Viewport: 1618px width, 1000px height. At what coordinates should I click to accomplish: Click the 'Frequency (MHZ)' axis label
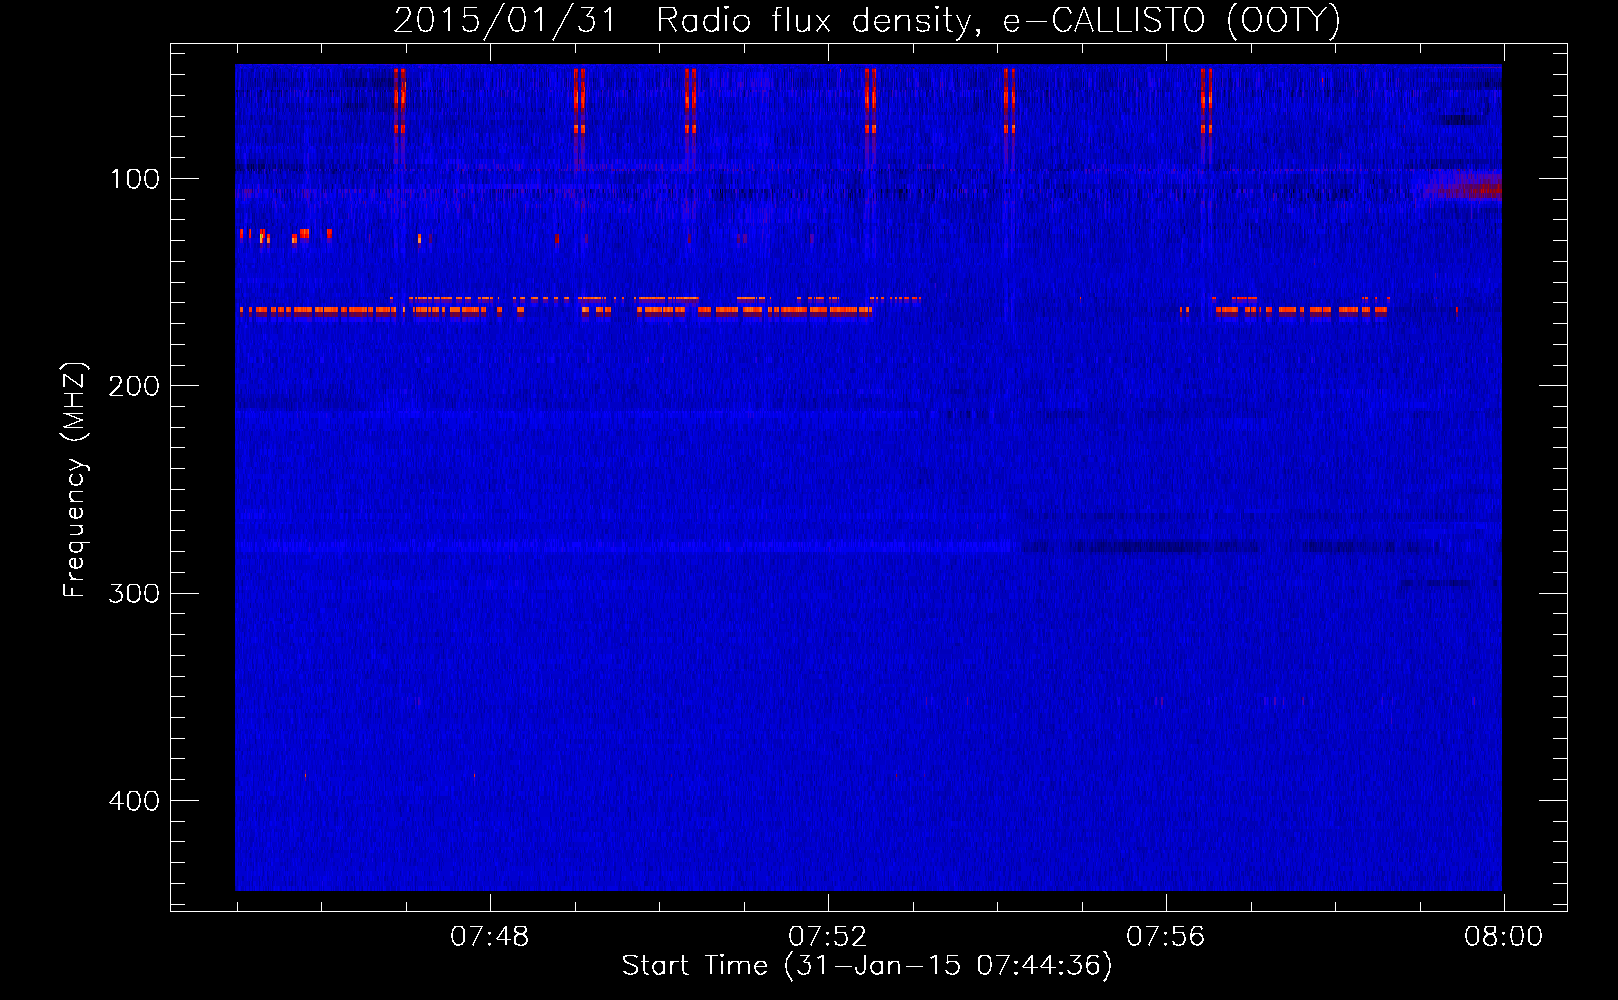[75, 480]
